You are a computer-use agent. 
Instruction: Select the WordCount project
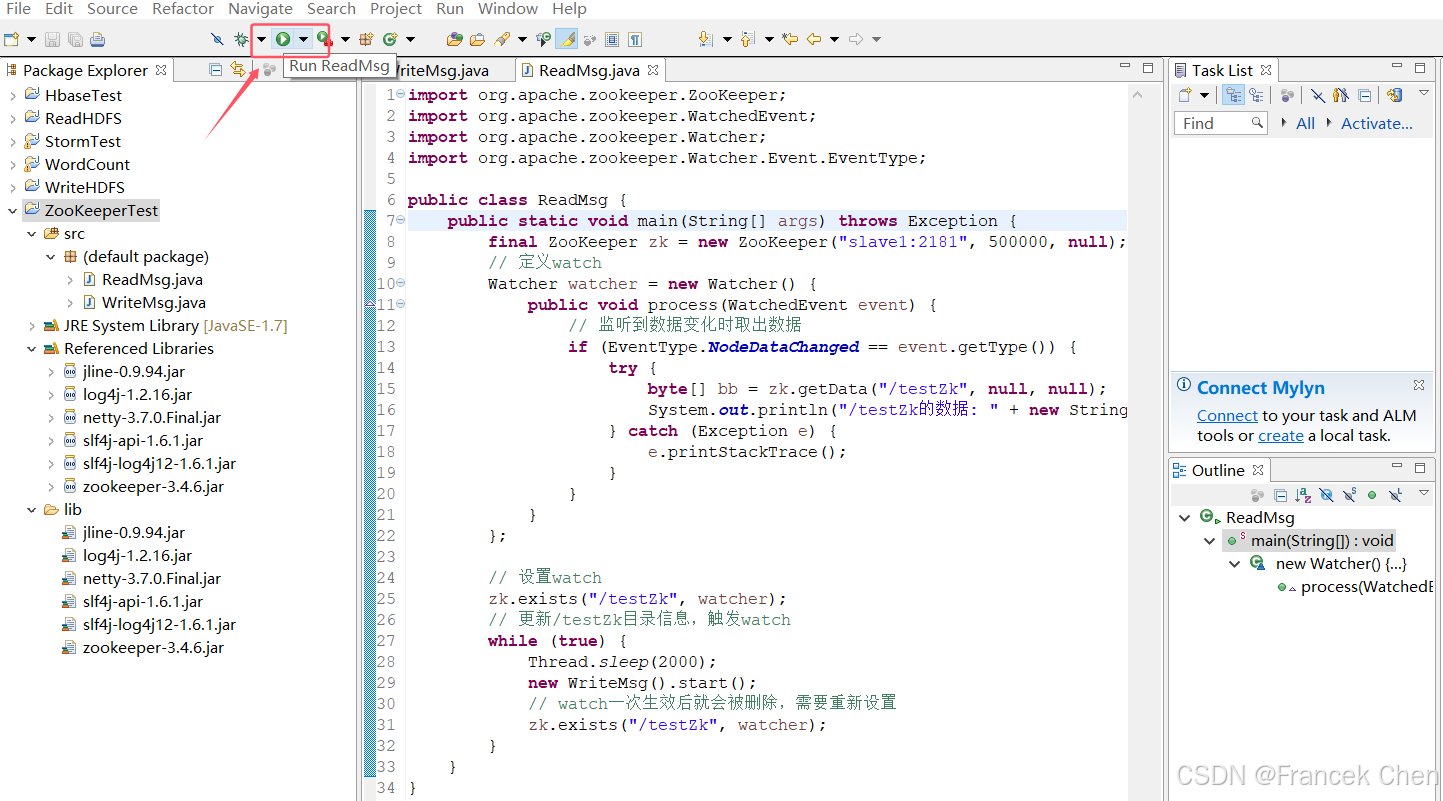click(x=87, y=165)
